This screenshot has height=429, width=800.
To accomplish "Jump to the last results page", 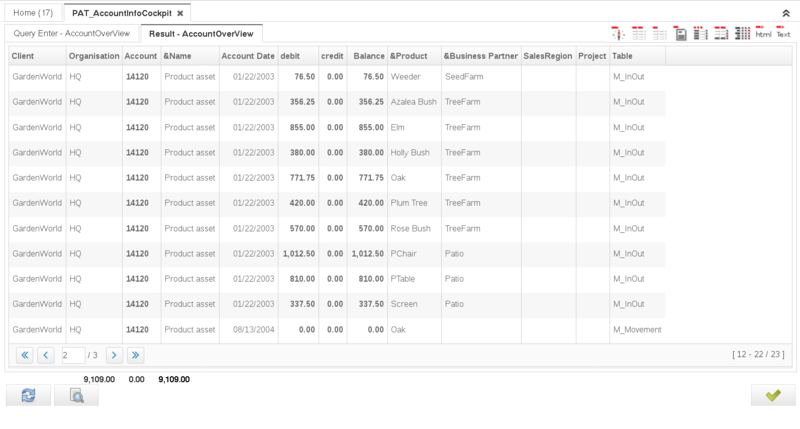I will (136, 355).
